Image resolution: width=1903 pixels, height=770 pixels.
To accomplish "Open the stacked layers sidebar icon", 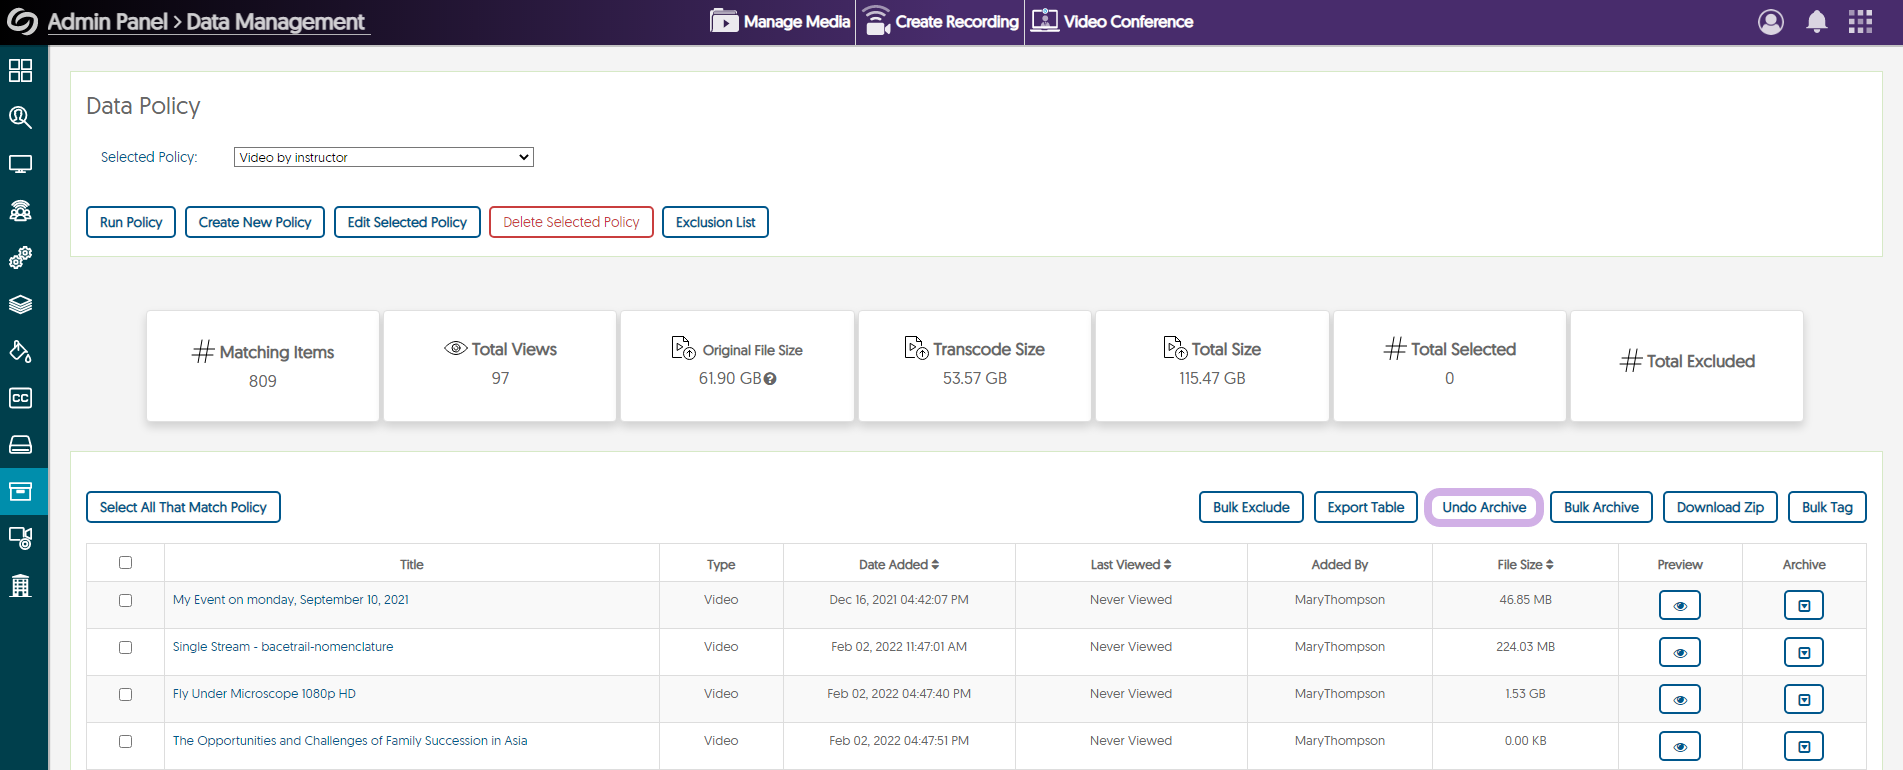I will click(20, 305).
